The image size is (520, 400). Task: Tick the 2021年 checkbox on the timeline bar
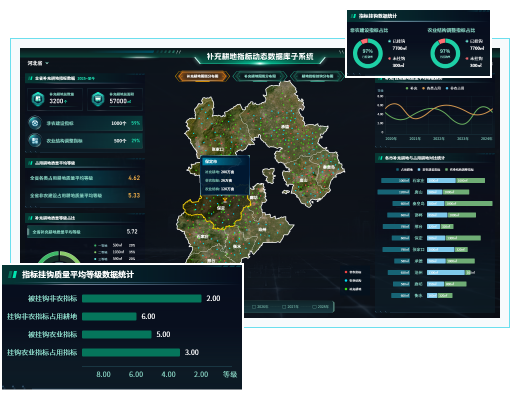(x=284, y=307)
